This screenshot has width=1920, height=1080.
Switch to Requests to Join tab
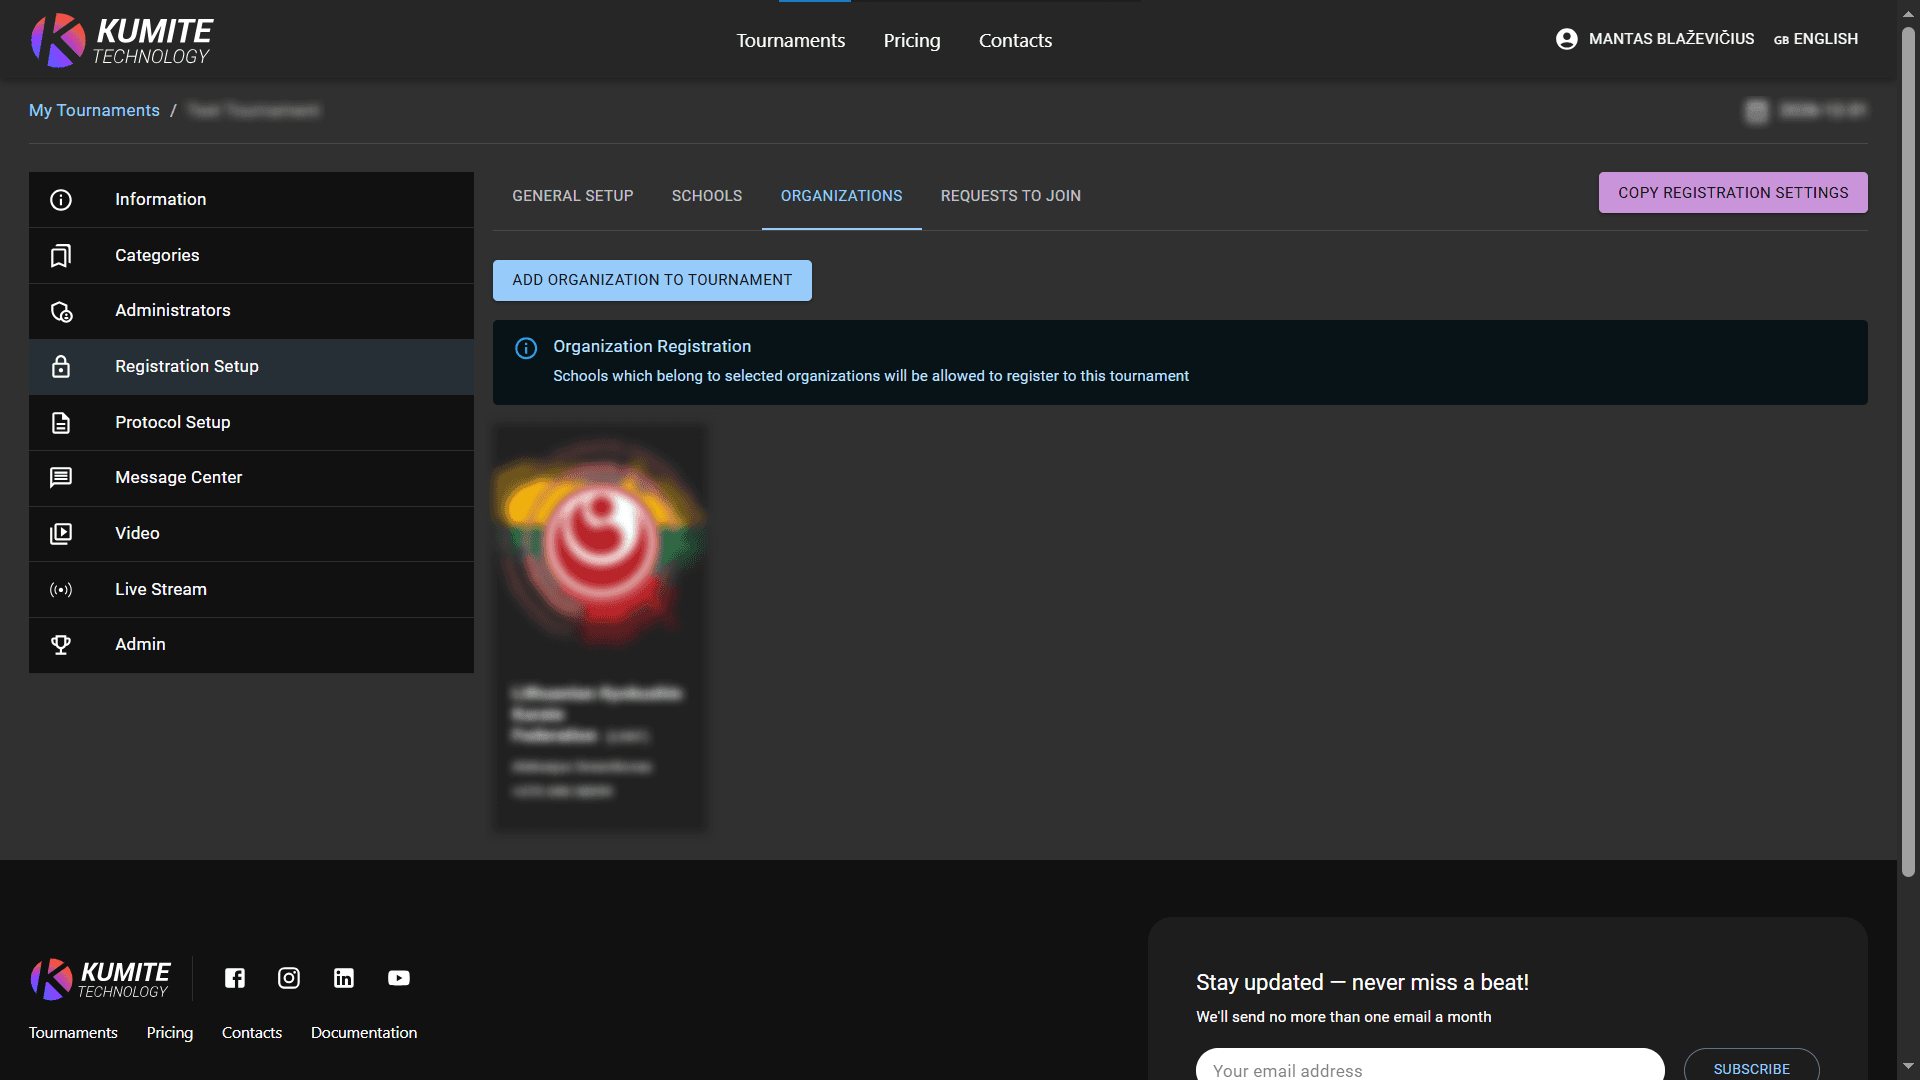(1010, 196)
